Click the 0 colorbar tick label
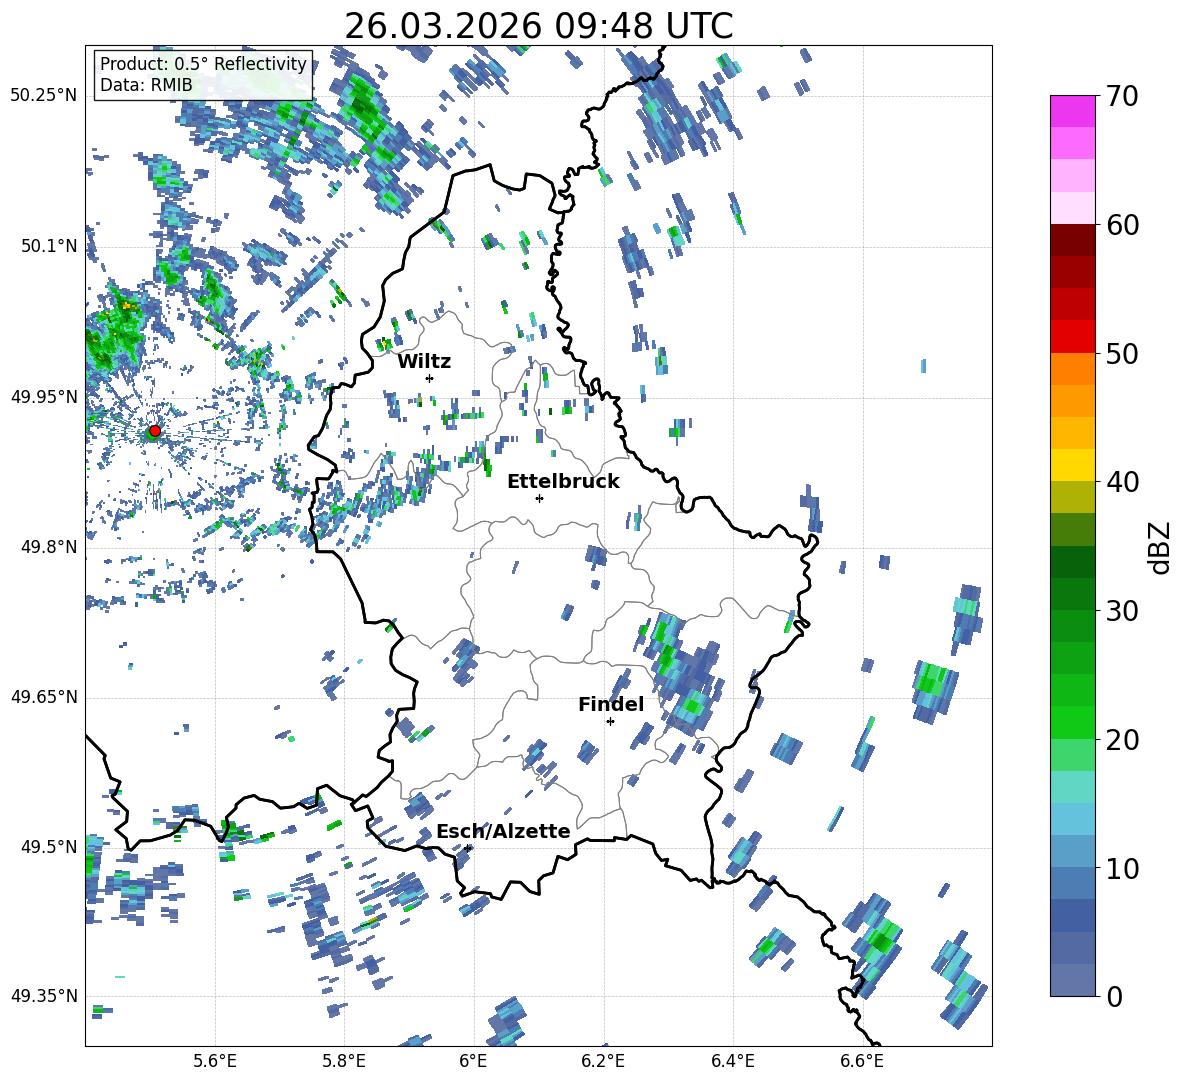This screenshot has height=1081, width=1184. [1113, 997]
